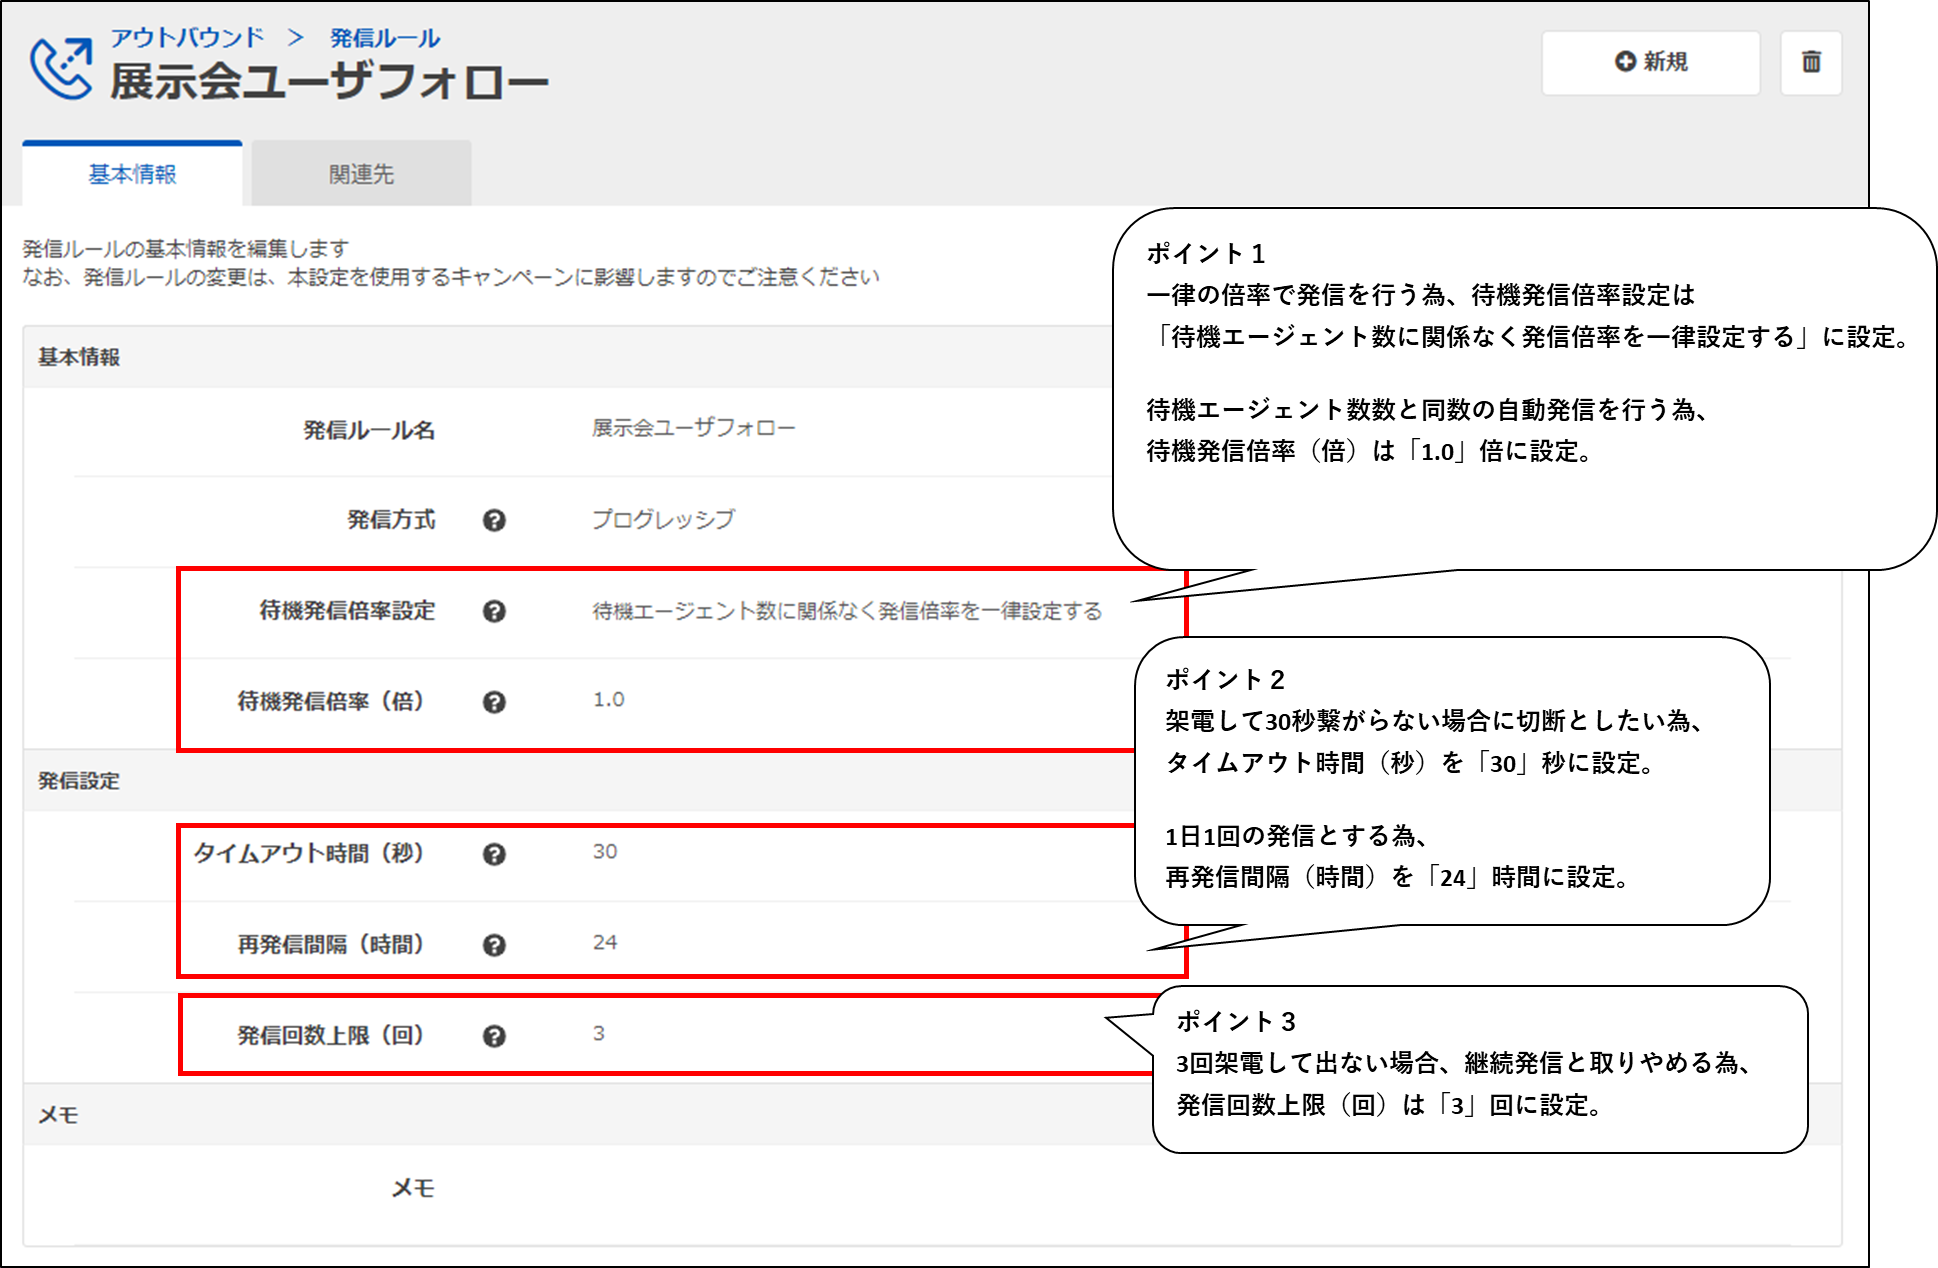Open help icon for 発信回数上限（回）
The image size is (1938, 1268).
[494, 1036]
